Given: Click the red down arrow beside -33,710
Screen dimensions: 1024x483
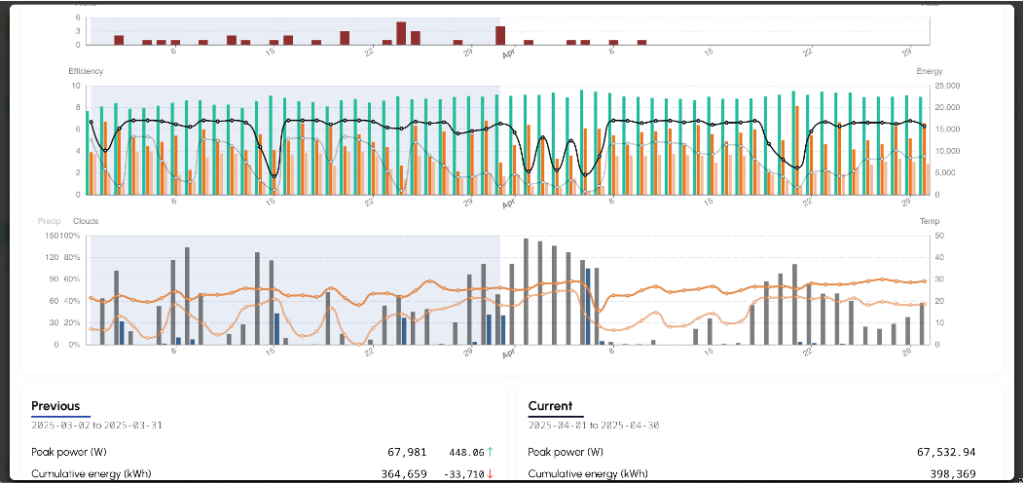Looking at the screenshot, I should [x=490, y=474].
